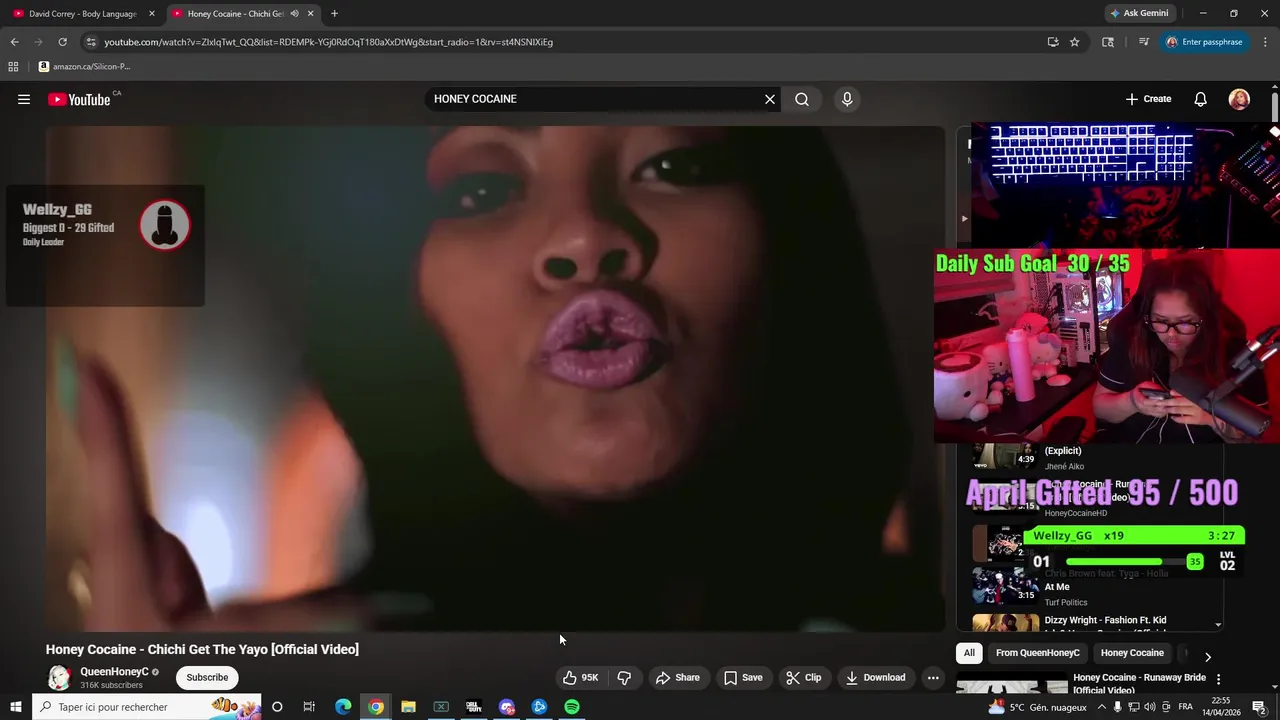Select the All filter chip

click(x=969, y=653)
